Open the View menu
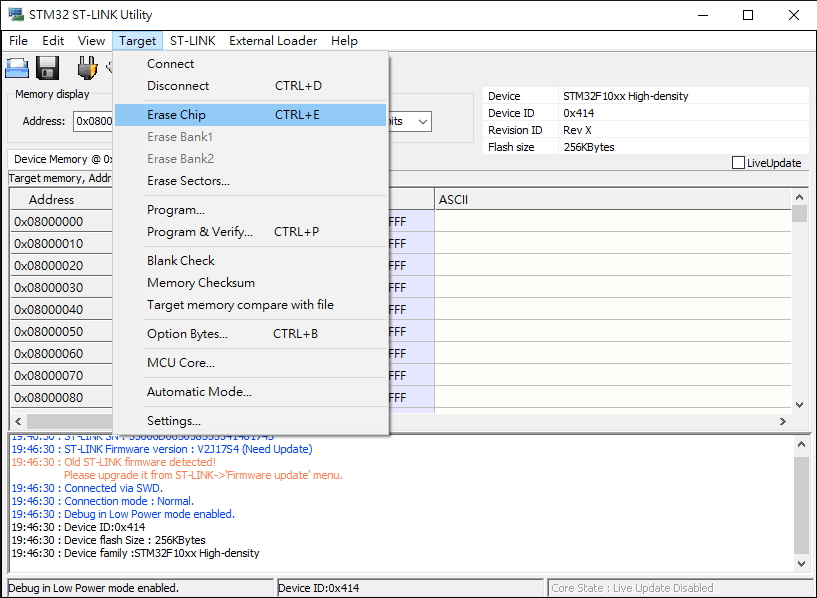The width and height of the screenshot is (817, 598). 91,41
